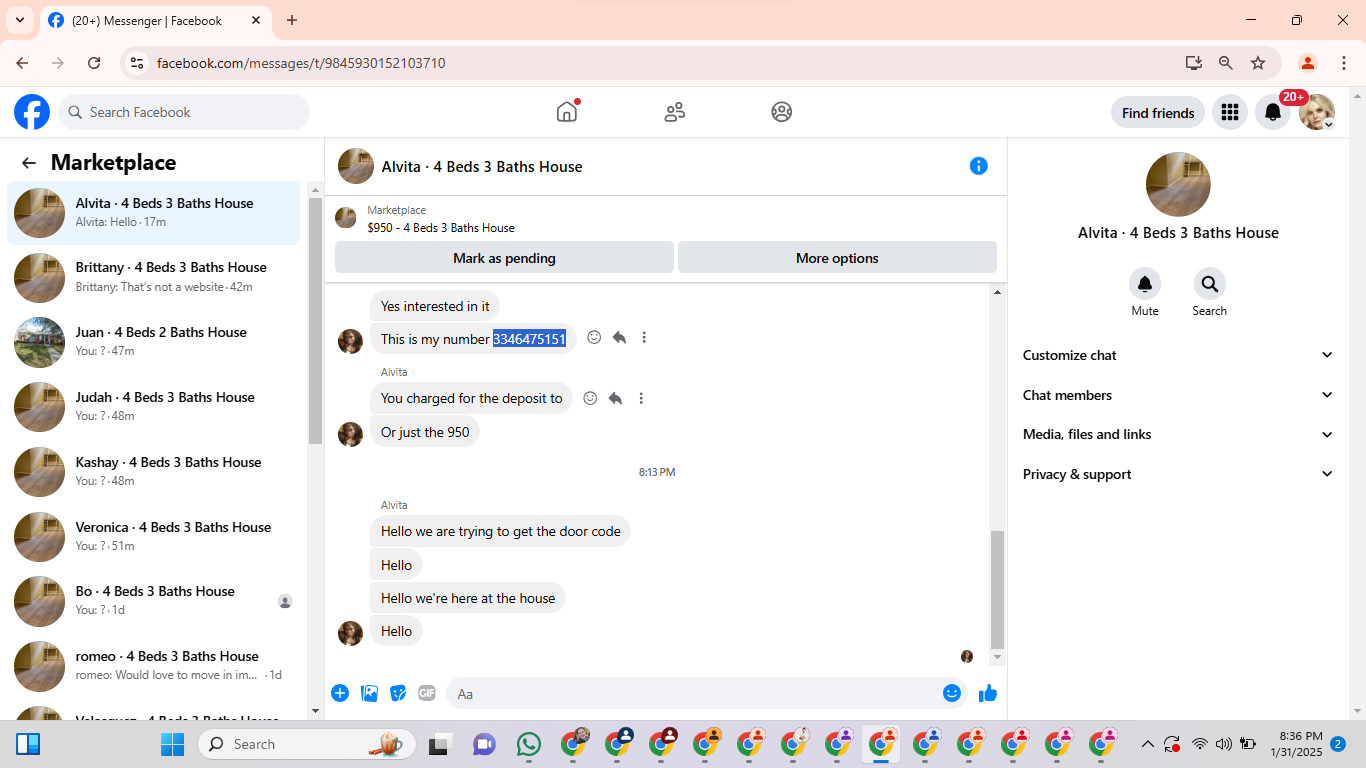Open more options for "This is my number" message
The width and height of the screenshot is (1366, 768).
[644, 338]
